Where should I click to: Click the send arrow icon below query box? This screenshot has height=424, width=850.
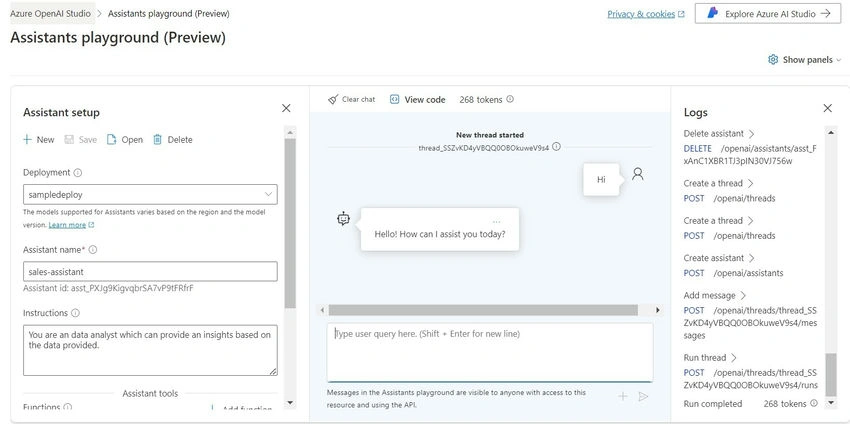tap(643, 396)
